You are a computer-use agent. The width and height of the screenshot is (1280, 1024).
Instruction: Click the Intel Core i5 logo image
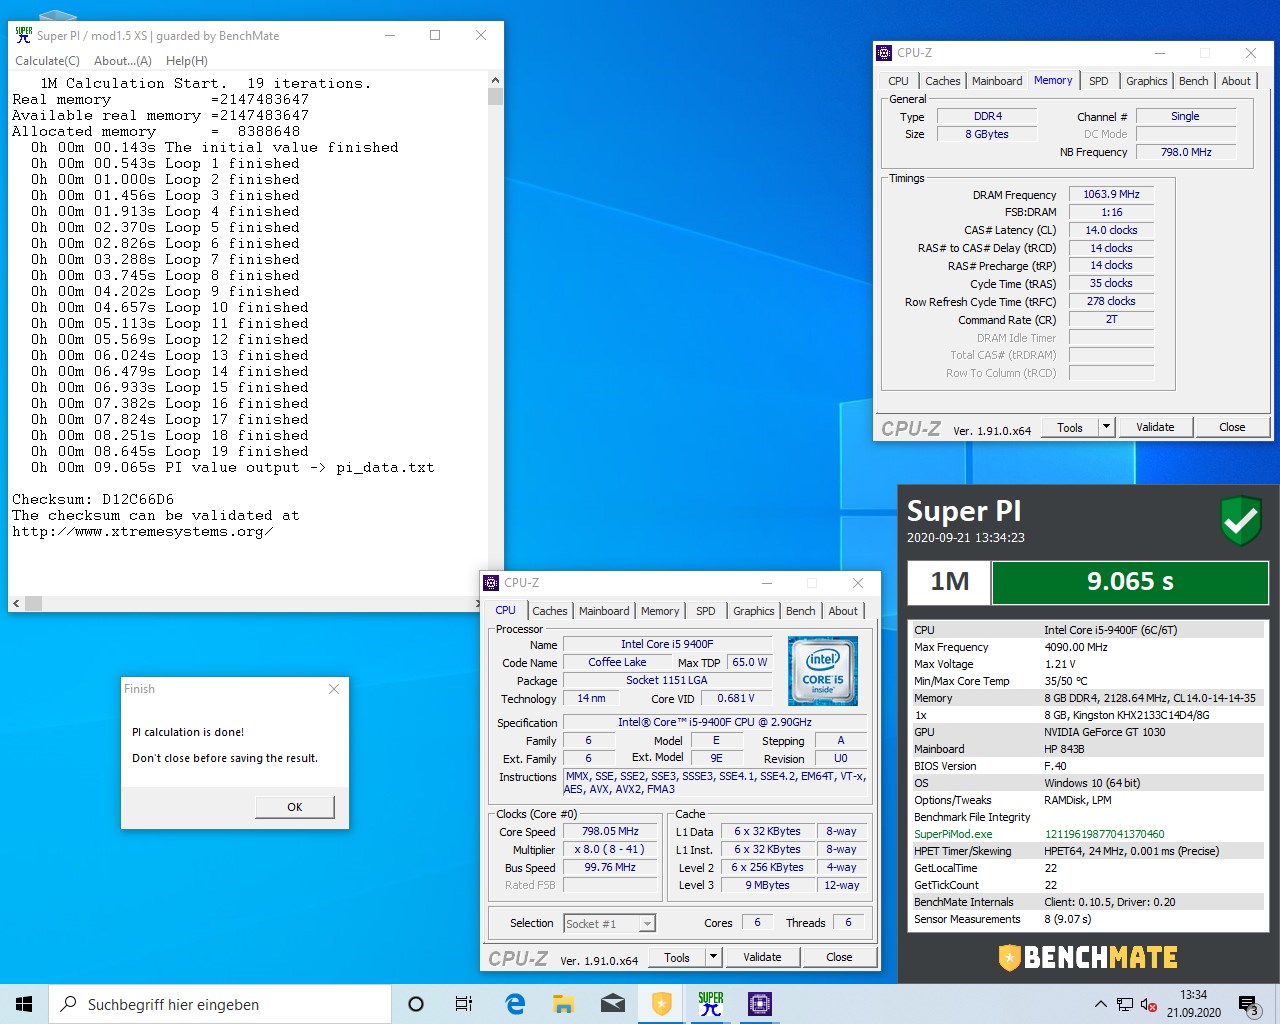click(822, 671)
